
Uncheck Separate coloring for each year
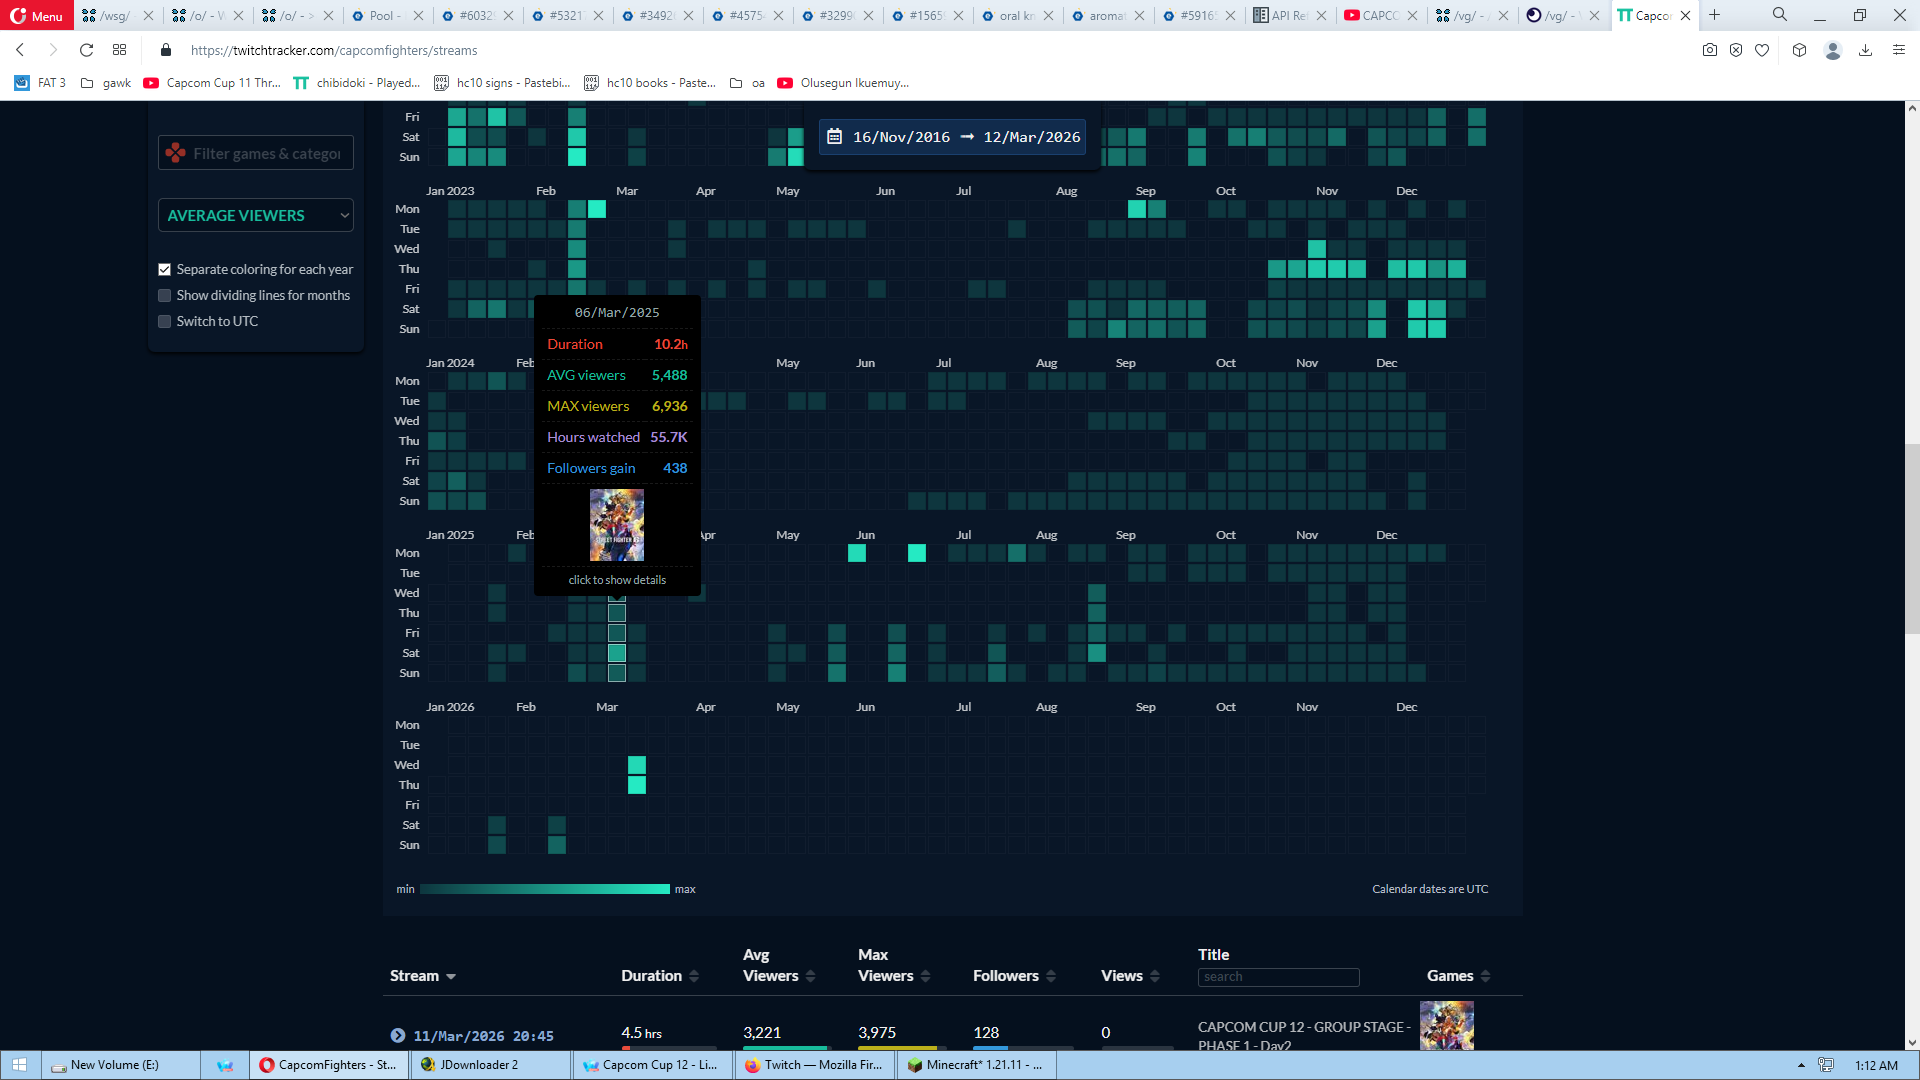coord(165,270)
